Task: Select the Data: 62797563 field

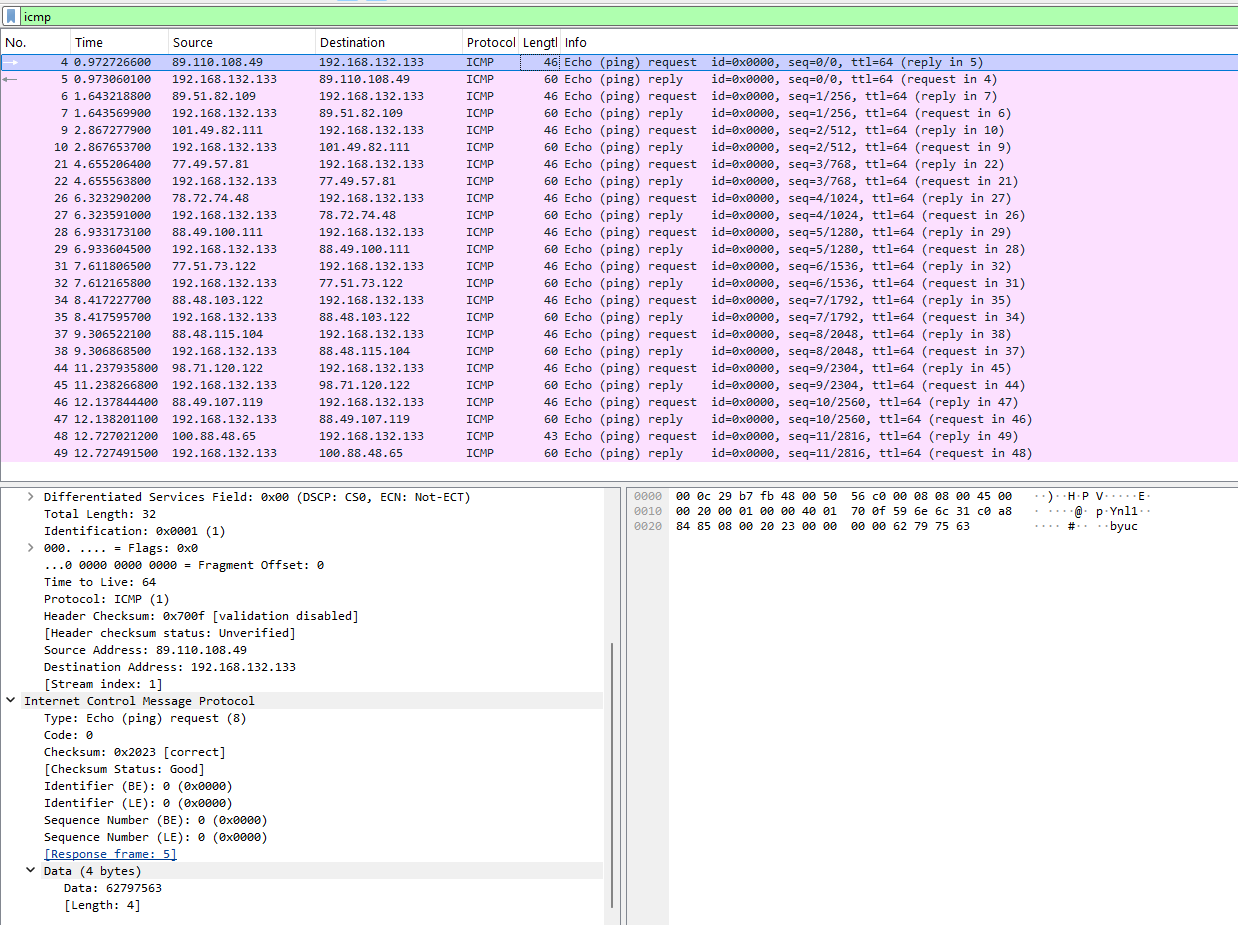Action: (x=113, y=888)
